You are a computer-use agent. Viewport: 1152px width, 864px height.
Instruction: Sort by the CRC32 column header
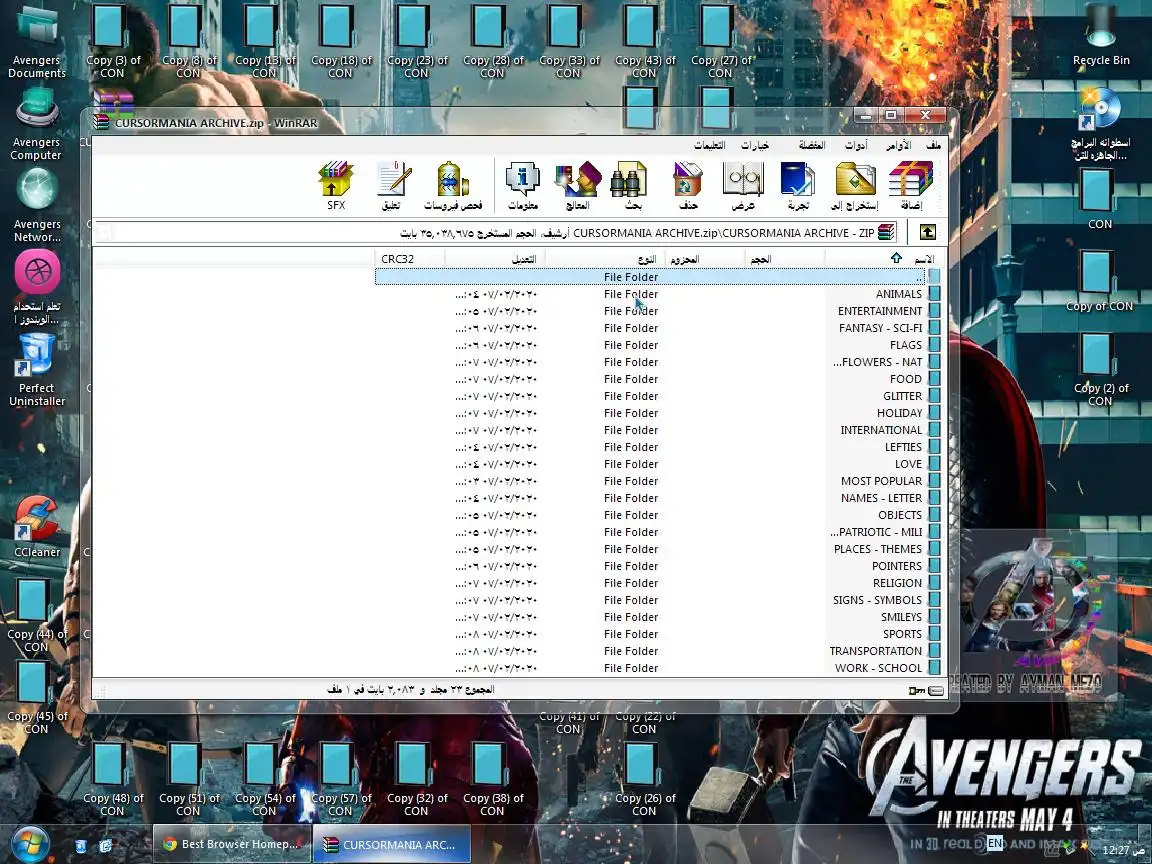pos(409,259)
